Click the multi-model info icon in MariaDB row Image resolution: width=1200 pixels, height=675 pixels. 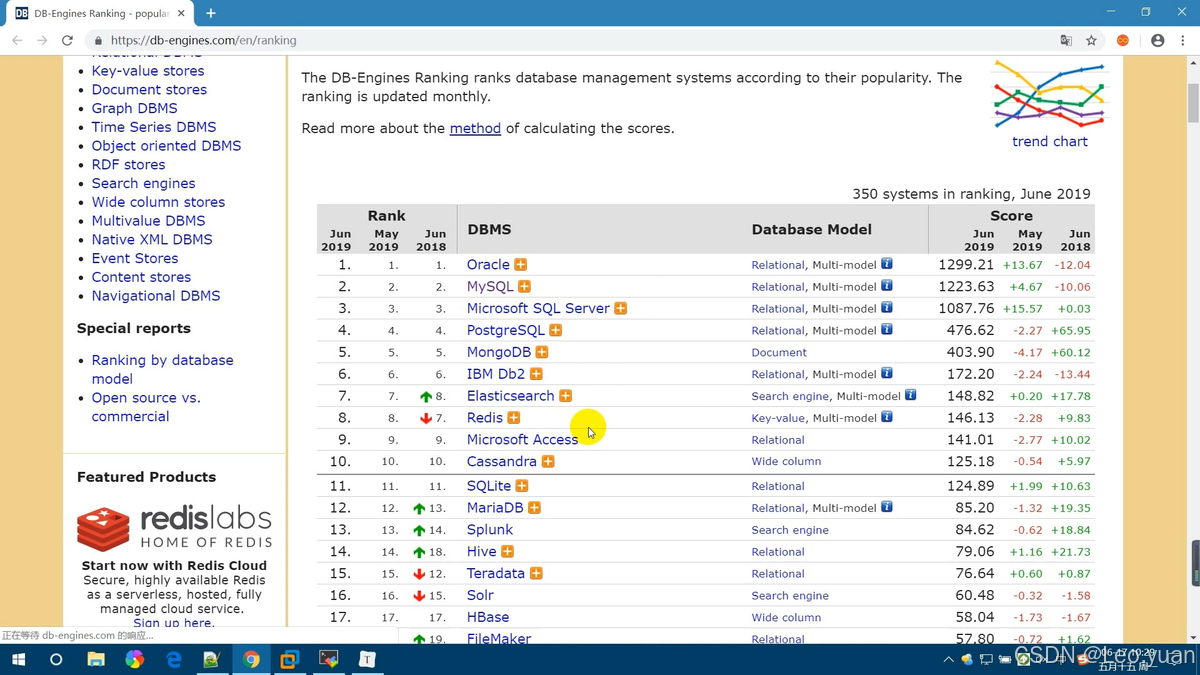point(886,508)
